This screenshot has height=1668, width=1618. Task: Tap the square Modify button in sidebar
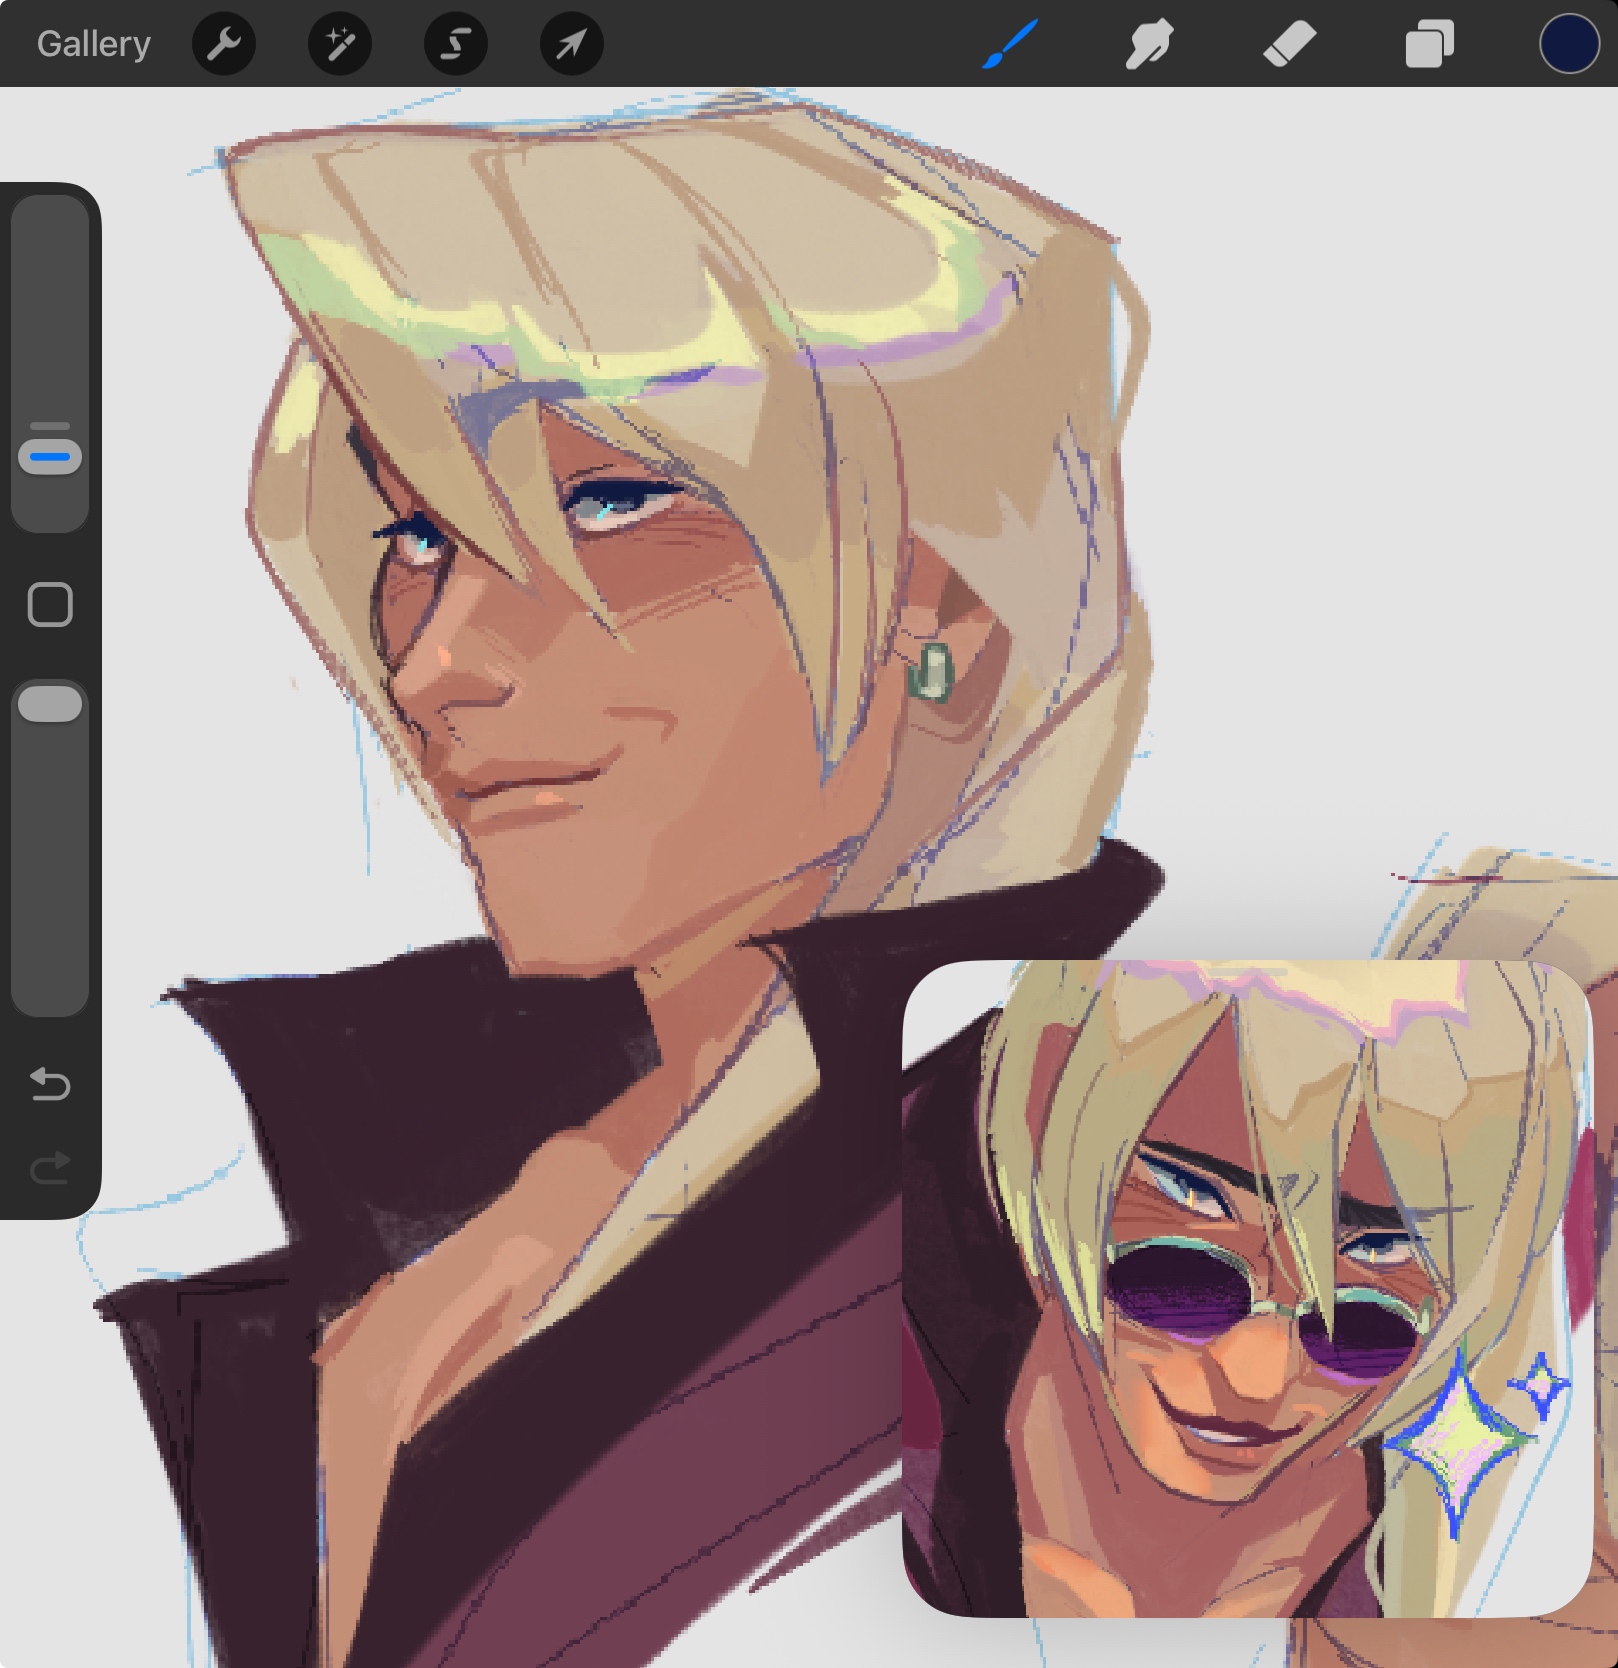tap(50, 605)
